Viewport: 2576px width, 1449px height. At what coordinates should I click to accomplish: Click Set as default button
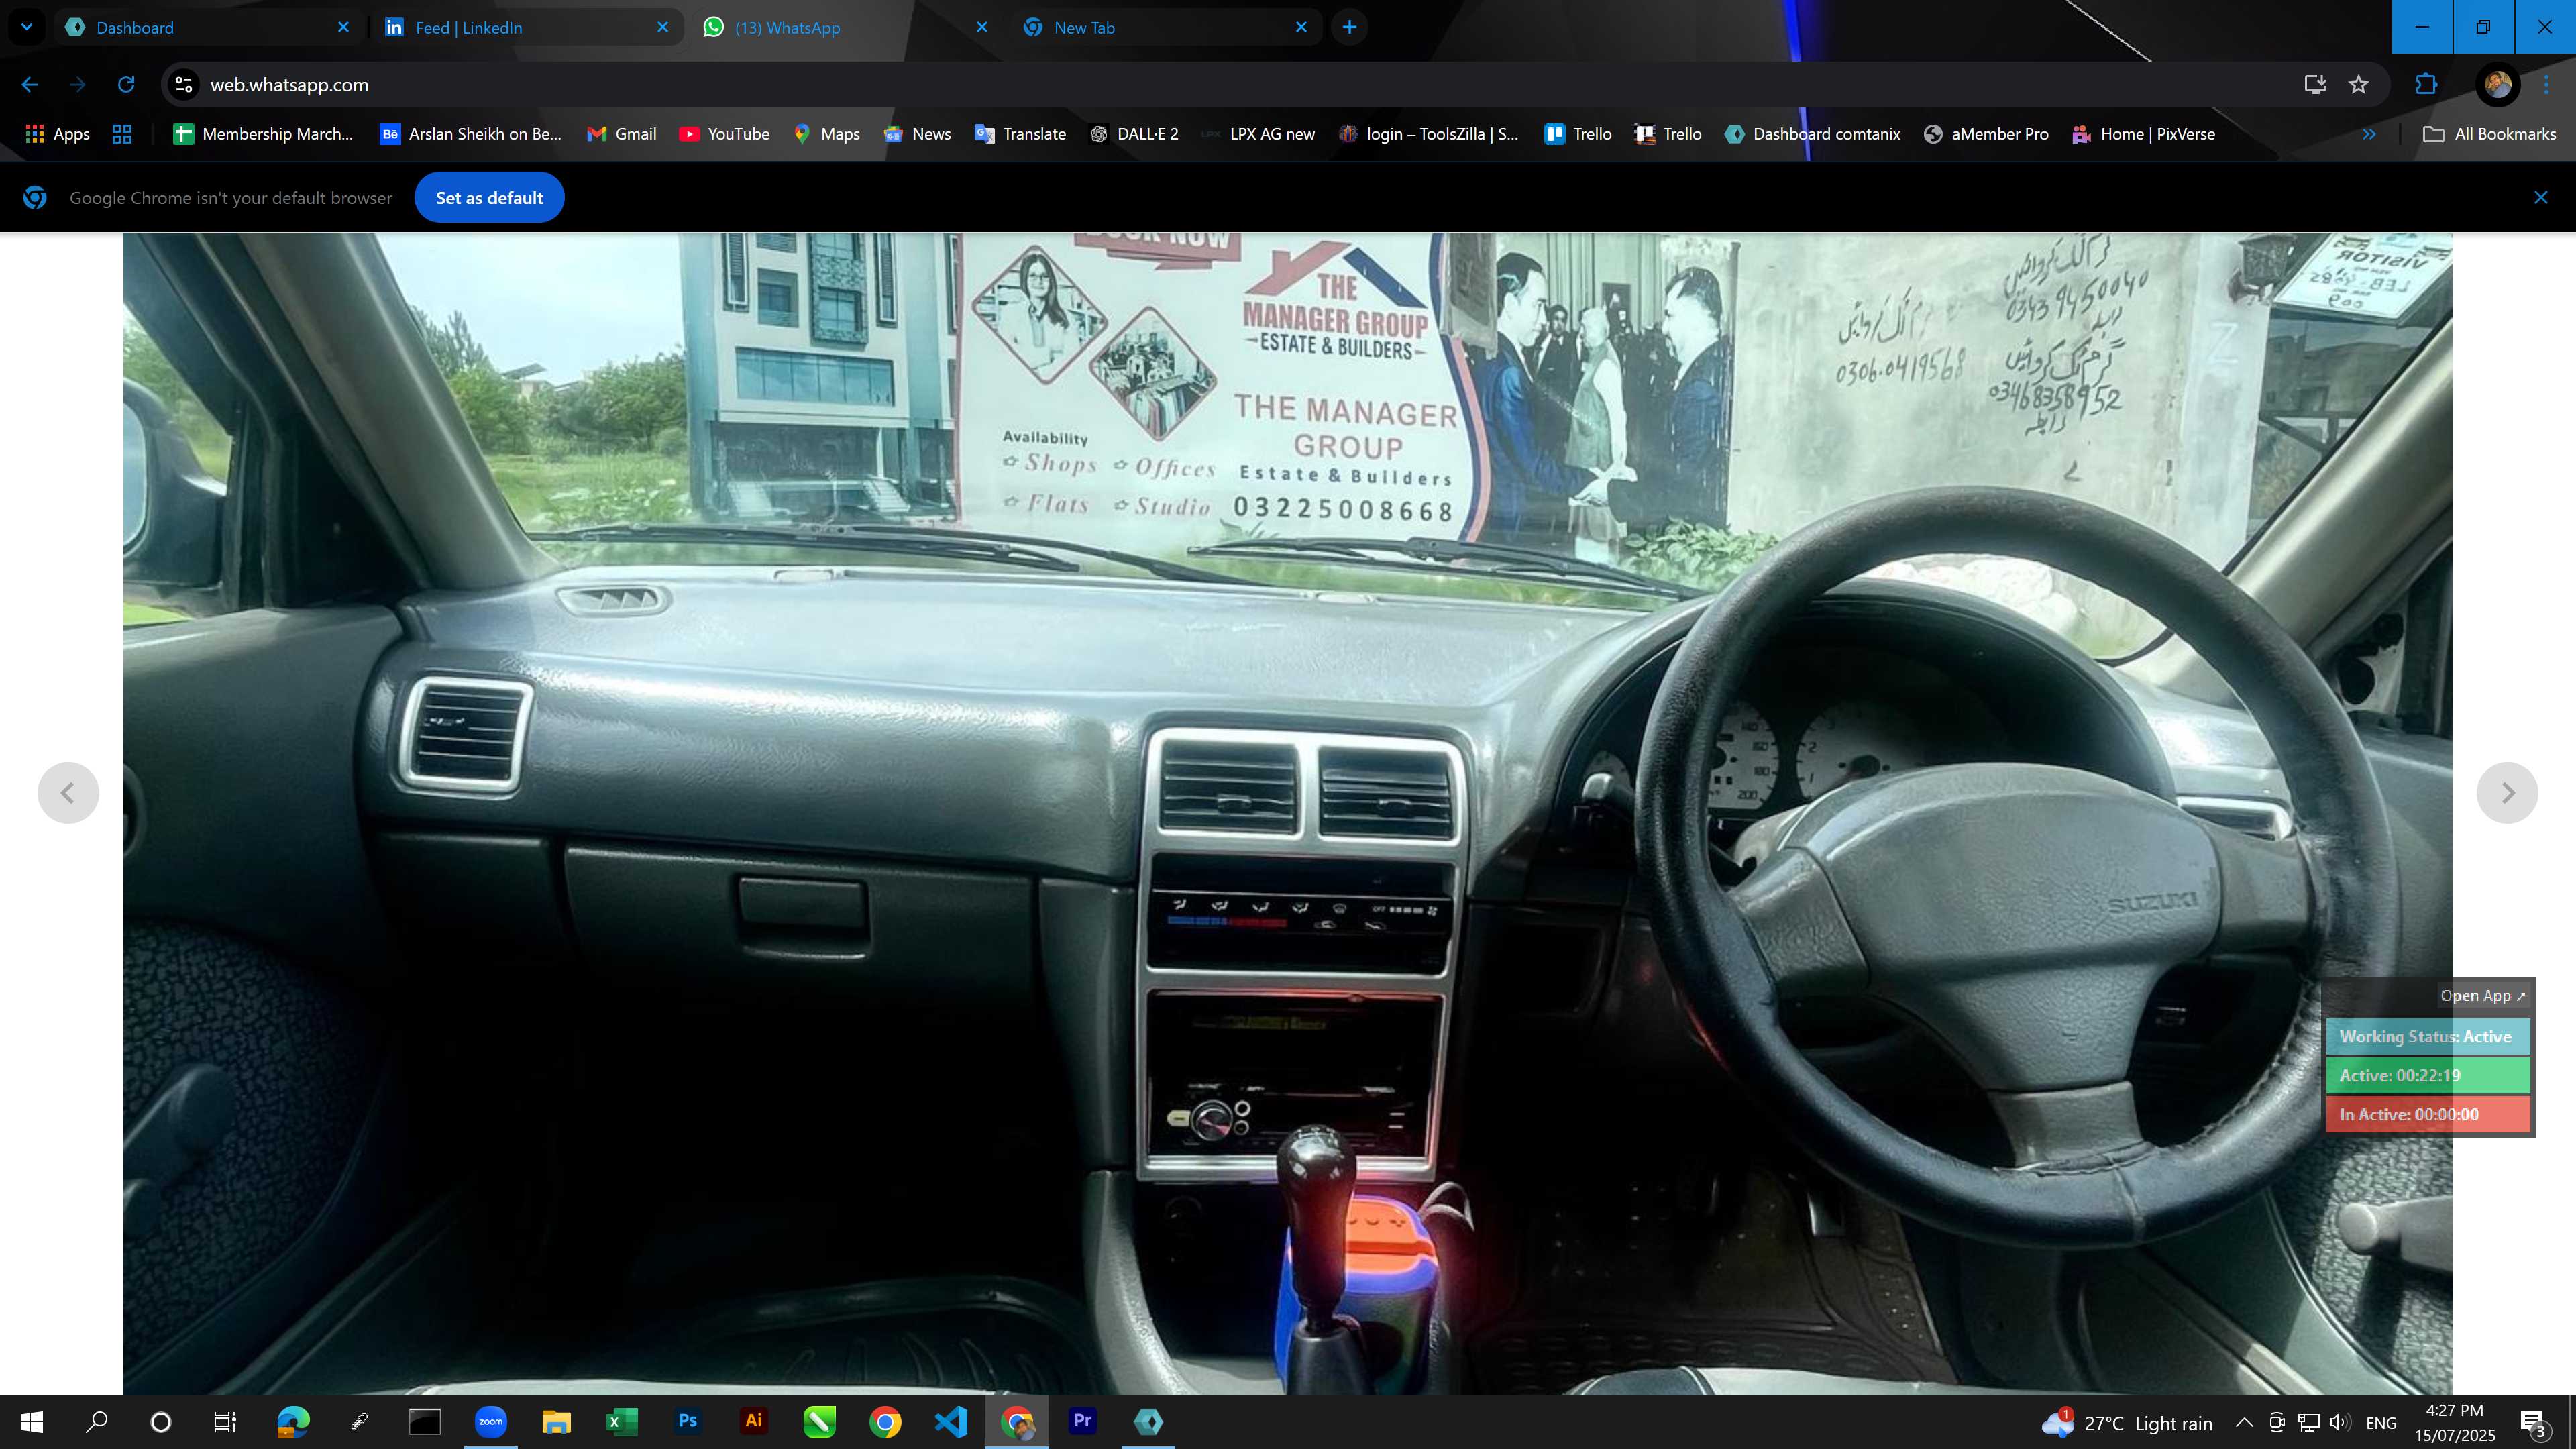(x=489, y=198)
